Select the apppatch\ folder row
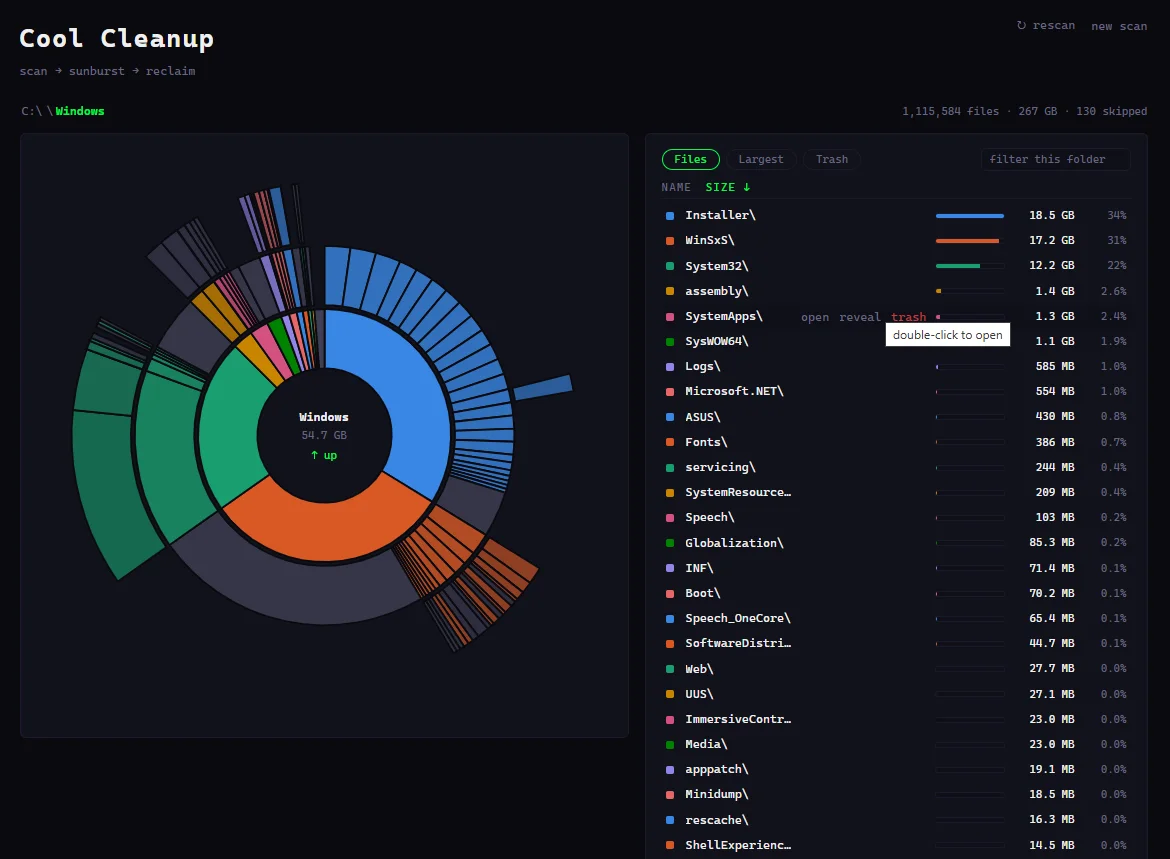 click(895, 769)
